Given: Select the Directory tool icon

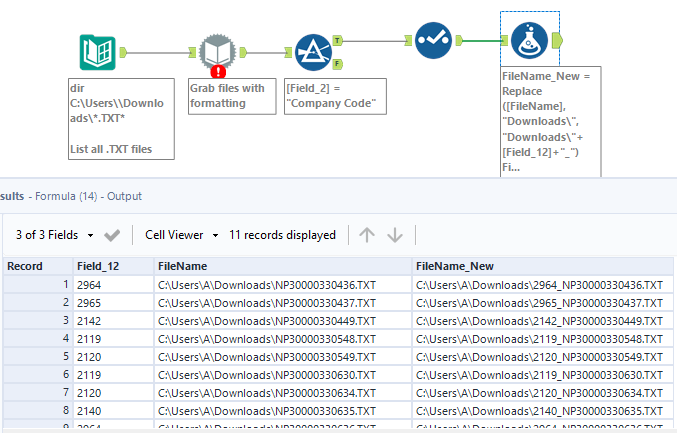Looking at the screenshot, I should 98,53.
